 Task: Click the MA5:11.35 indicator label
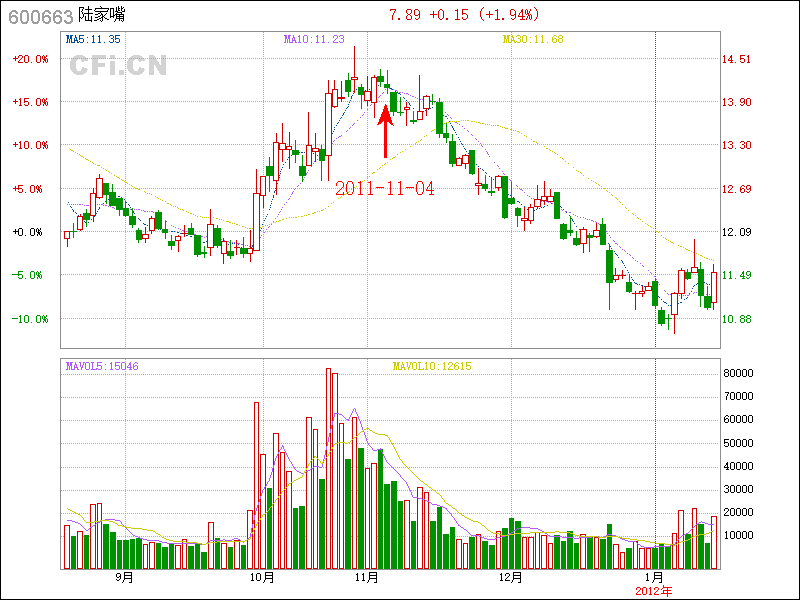(x=93, y=39)
